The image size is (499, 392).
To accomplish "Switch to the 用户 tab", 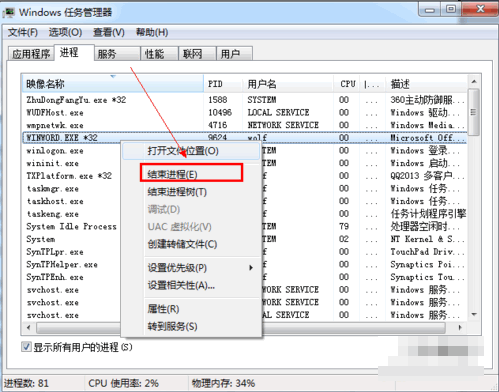I will click(234, 54).
